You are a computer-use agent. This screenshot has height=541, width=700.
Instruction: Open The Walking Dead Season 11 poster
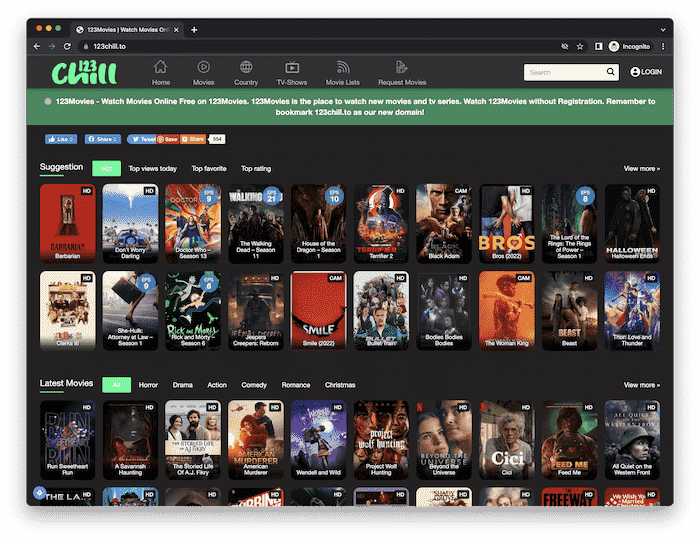[256, 224]
